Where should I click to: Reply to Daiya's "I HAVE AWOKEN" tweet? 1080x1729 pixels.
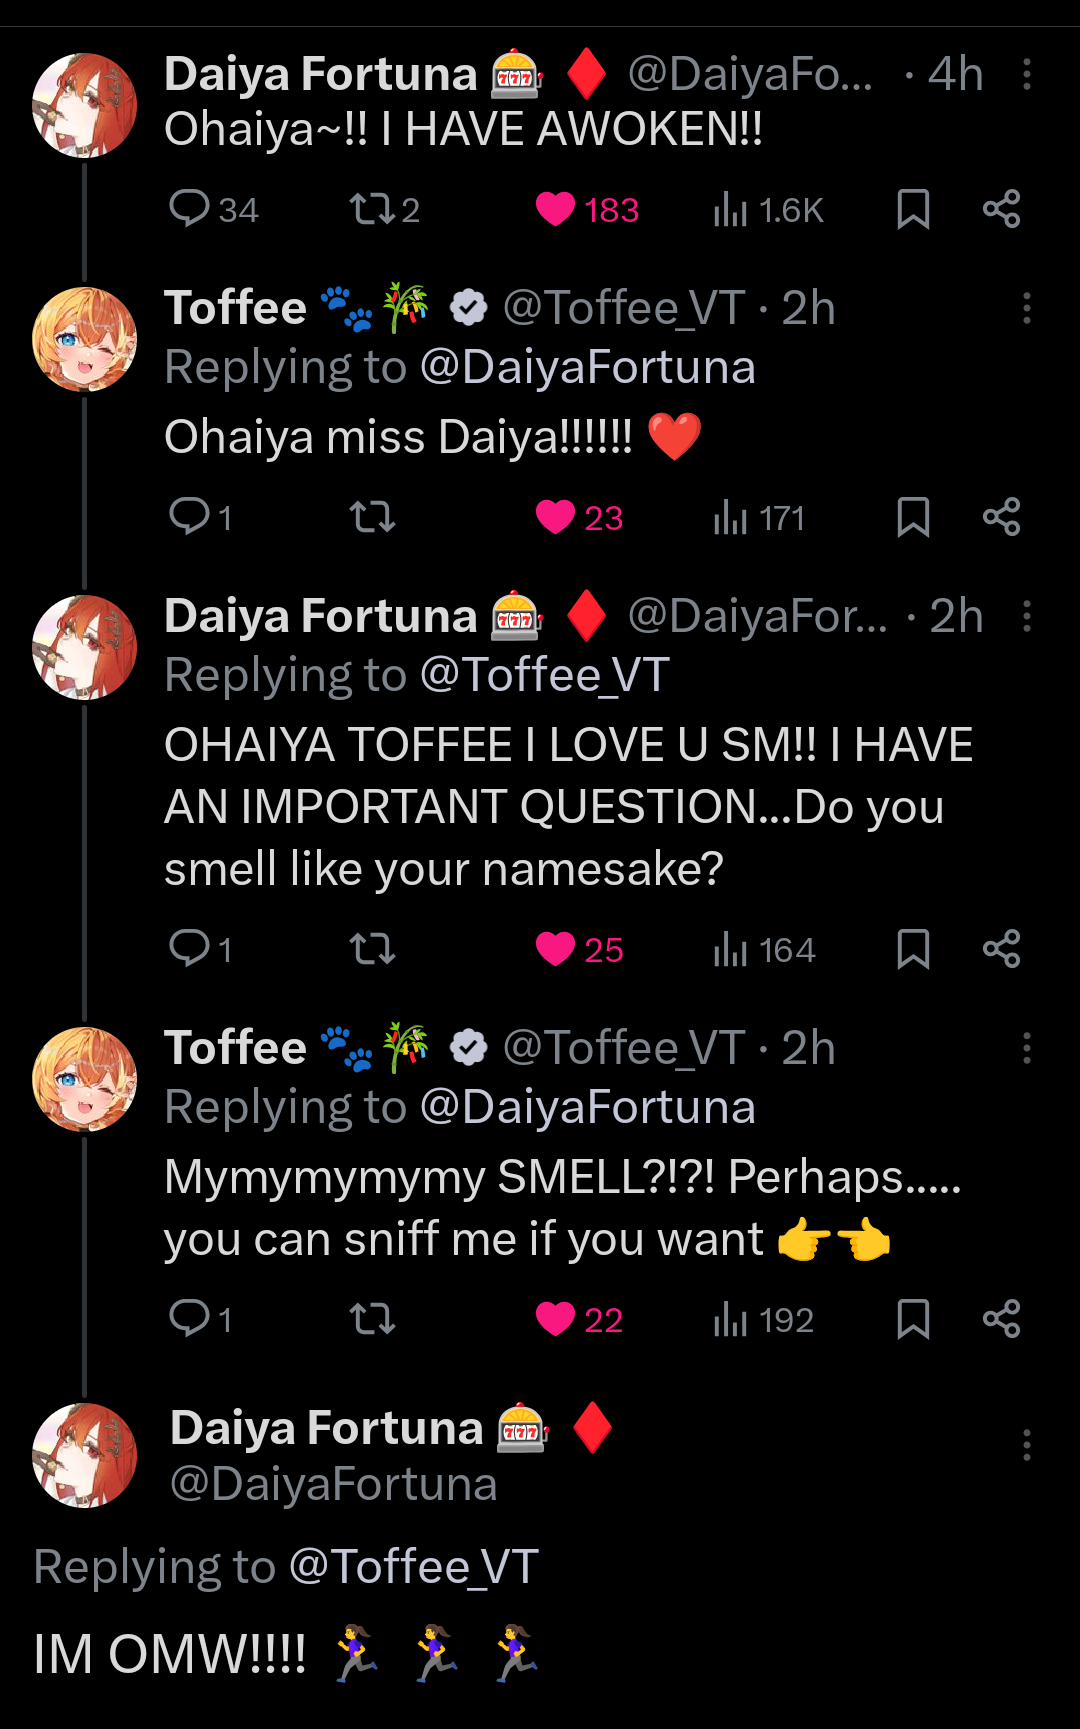(189, 209)
